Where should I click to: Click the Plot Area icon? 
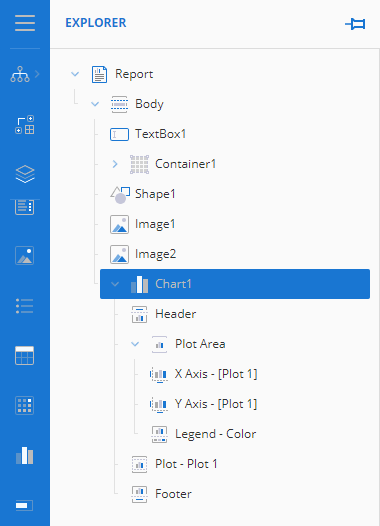(x=159, y=345)
